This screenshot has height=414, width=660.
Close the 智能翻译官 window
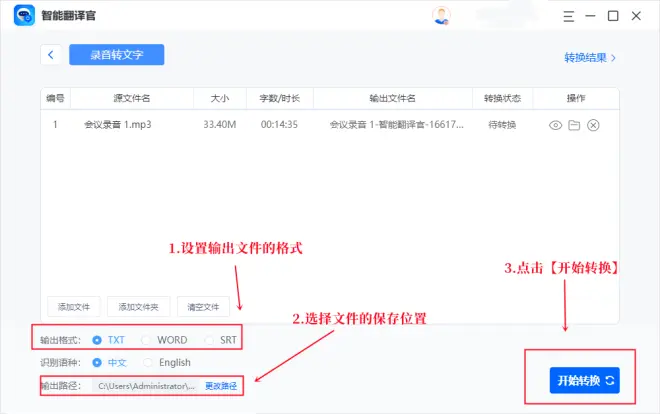click(x=636, y=16)
